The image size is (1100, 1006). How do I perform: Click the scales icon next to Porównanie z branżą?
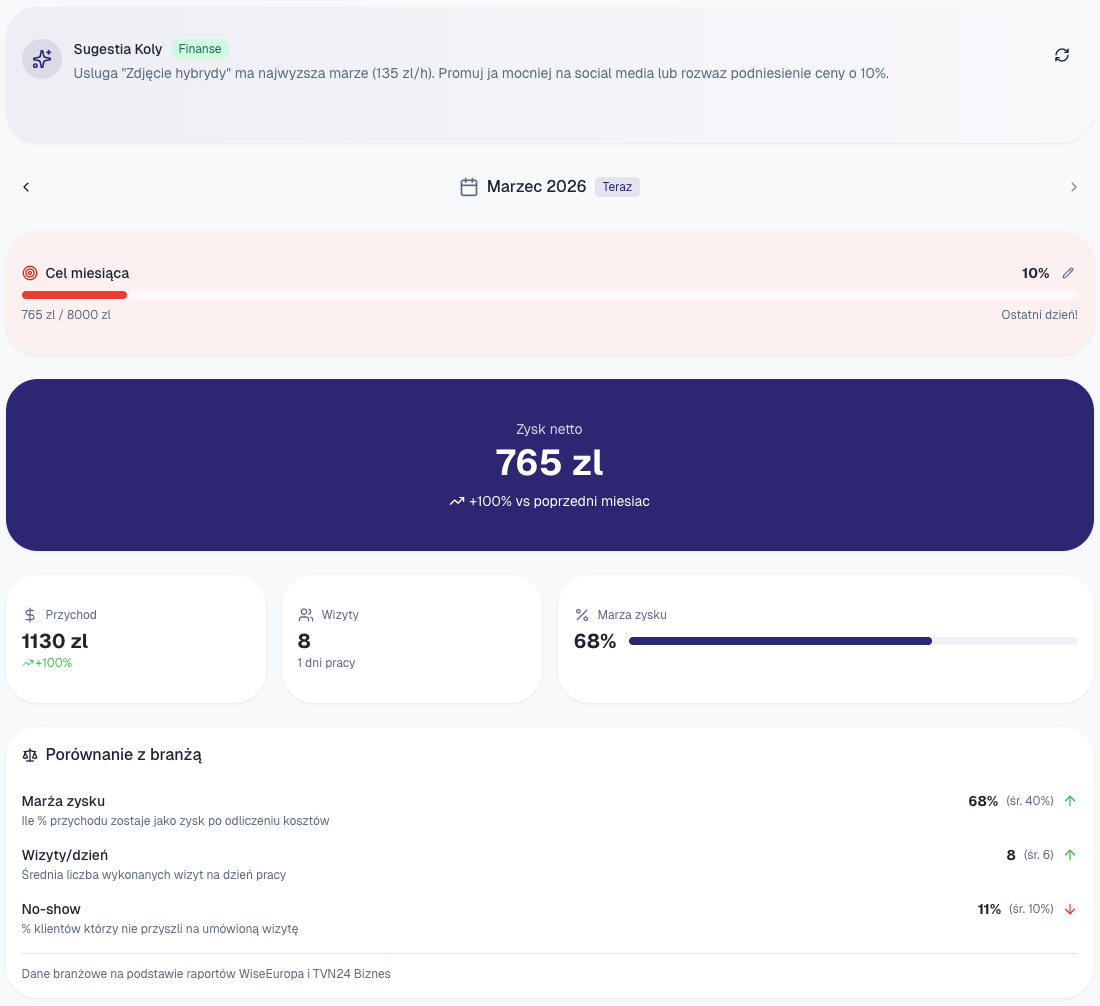(28, 754)
